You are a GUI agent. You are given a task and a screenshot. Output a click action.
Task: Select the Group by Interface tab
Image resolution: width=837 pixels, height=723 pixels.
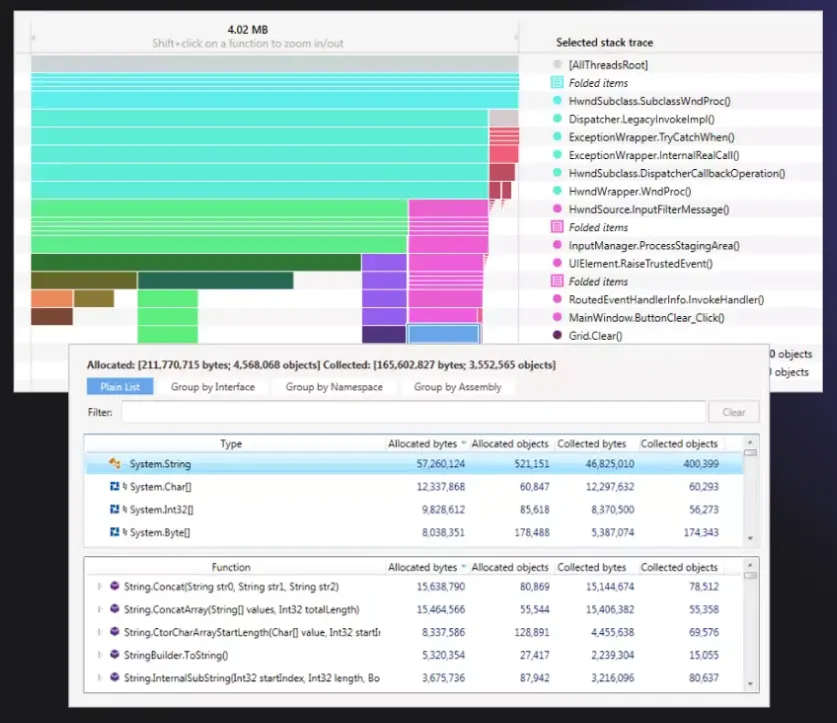[x=212, y=387]
